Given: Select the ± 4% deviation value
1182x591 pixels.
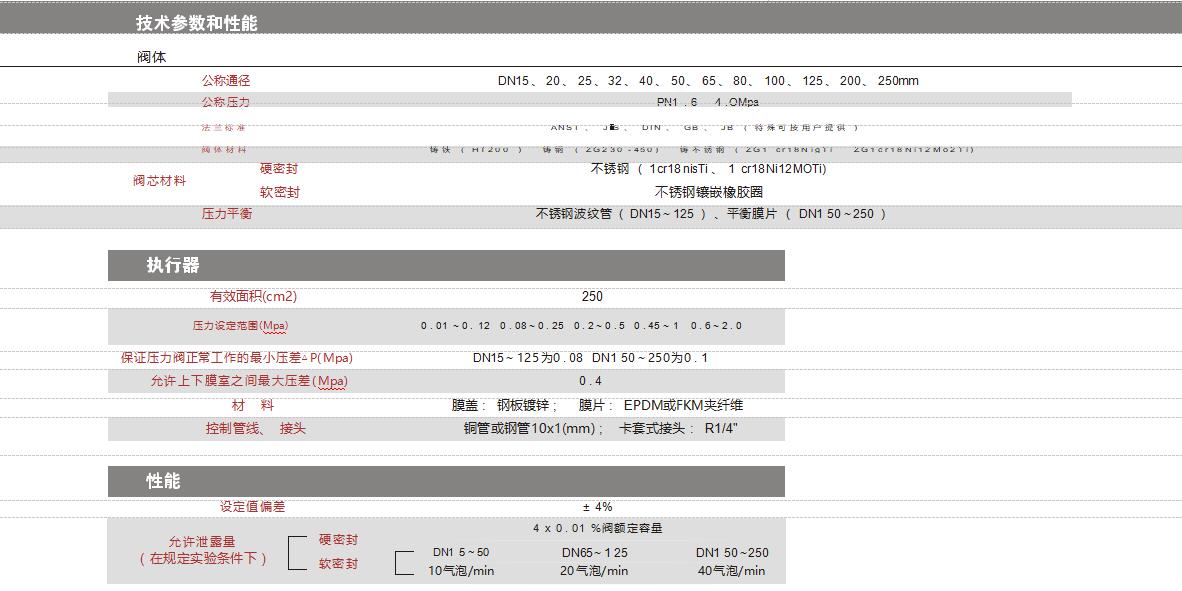Looking at the screenshot, I should (597, 507).
